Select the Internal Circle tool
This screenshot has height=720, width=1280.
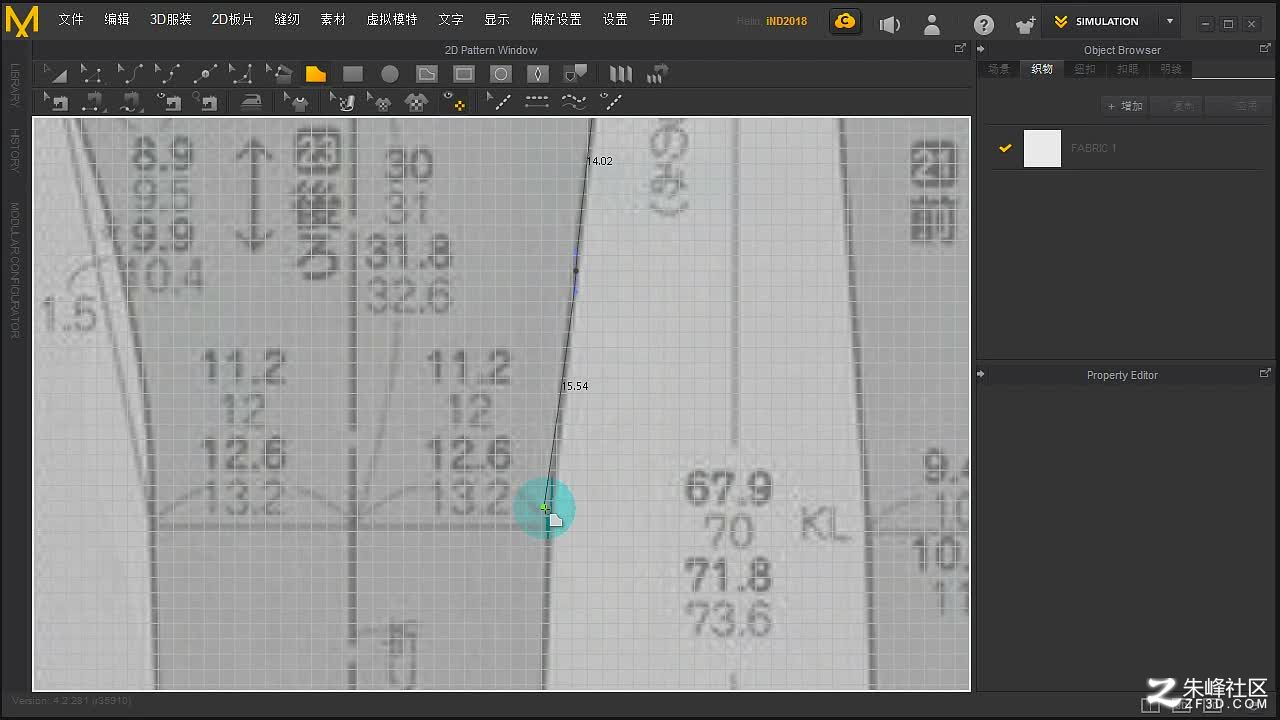click(x=501, y=74)
